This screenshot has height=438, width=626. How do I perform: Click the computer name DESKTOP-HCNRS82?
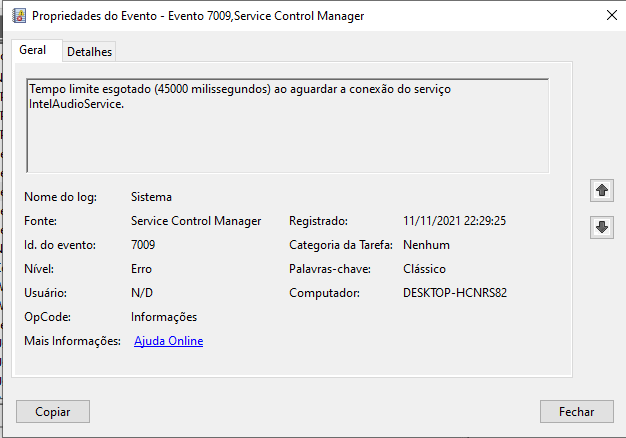click(455, 293)
